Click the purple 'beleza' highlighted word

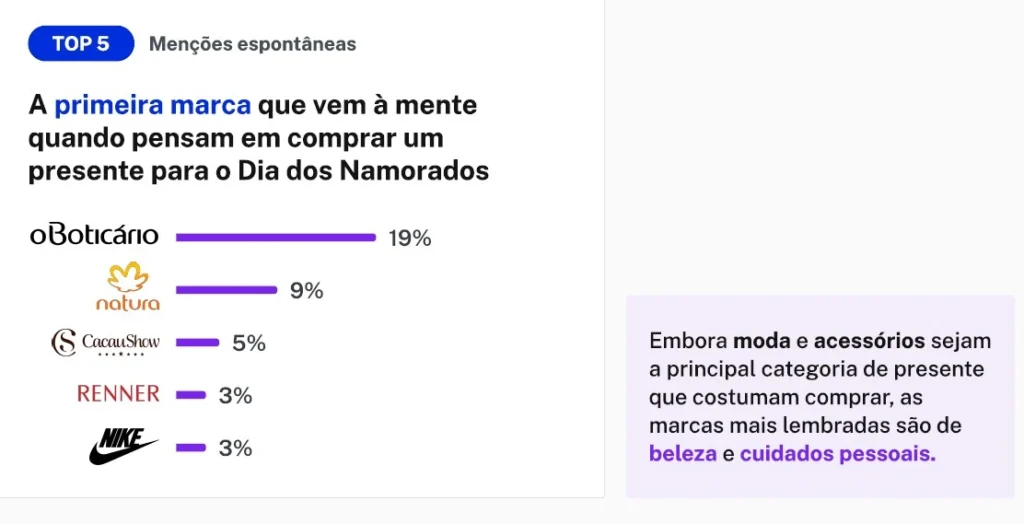(682, 453)
